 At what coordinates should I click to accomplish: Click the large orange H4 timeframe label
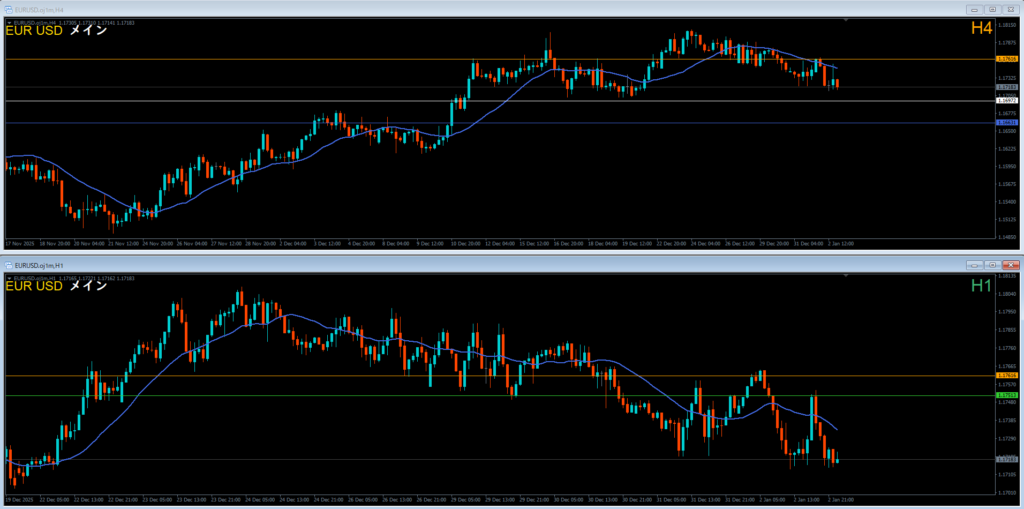(981, 28)
